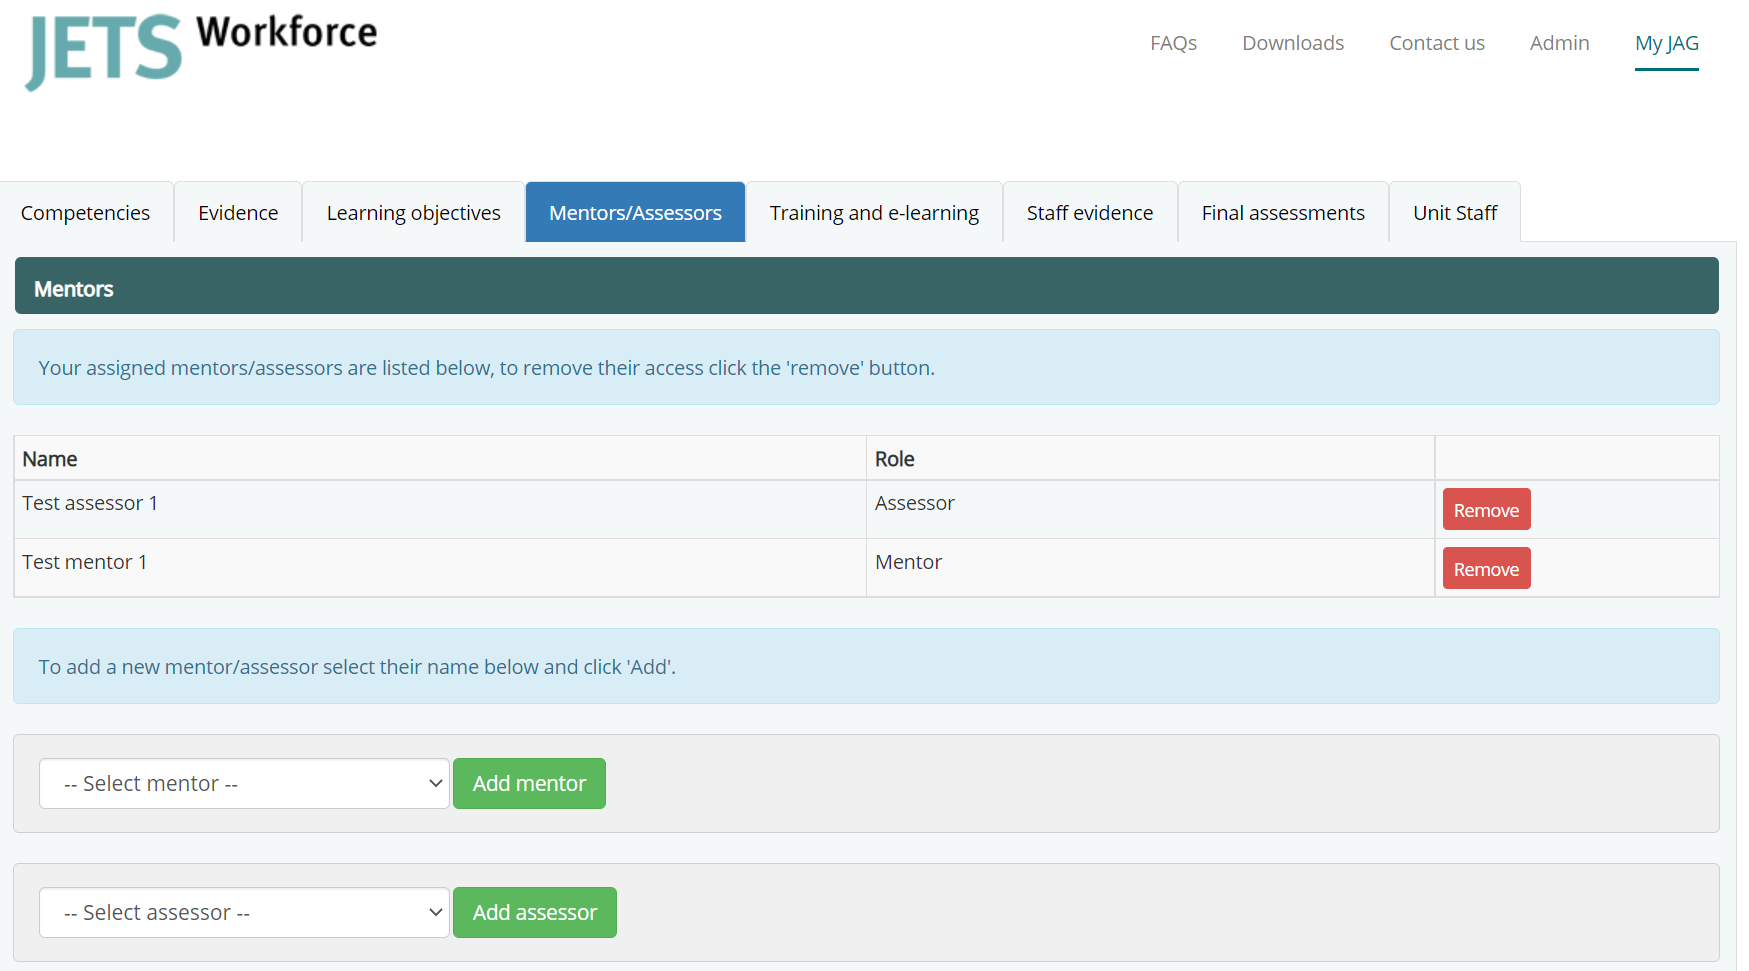Open the FAQs page
Image resolution: width=1749 pixels, height=971 pixels.
point(1173,43)
